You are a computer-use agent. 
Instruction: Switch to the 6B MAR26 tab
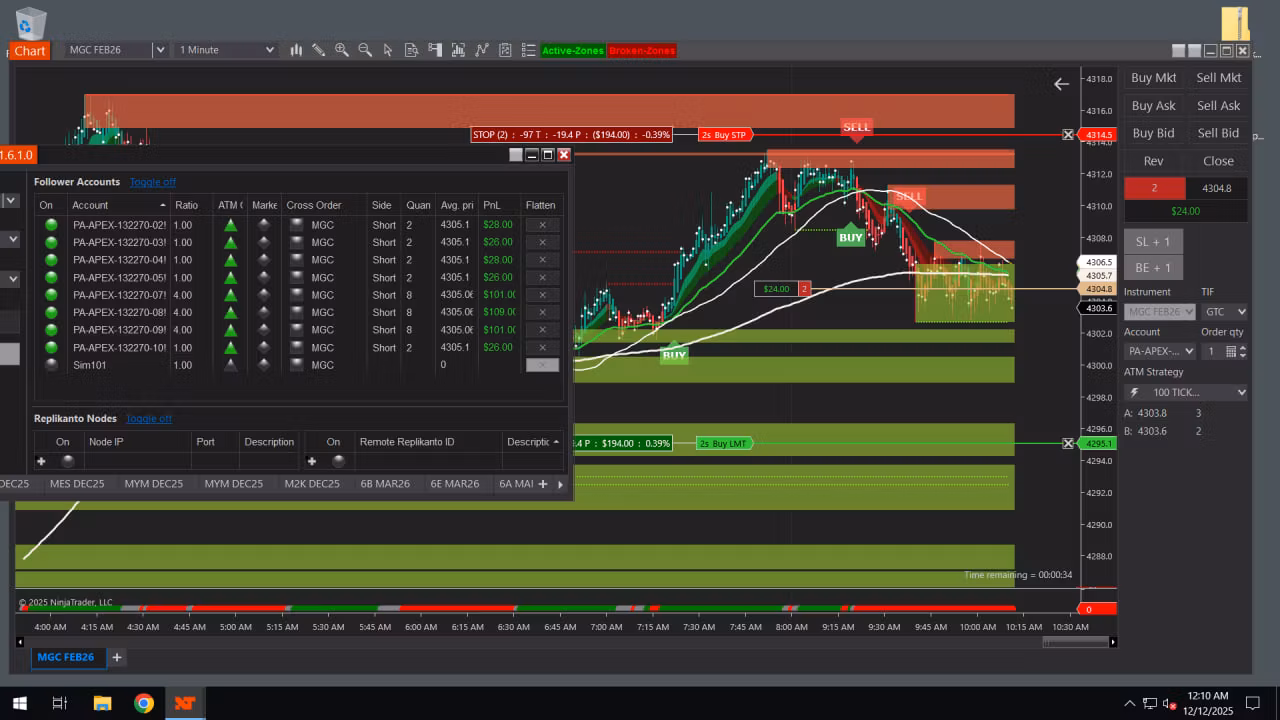point(385,484)
